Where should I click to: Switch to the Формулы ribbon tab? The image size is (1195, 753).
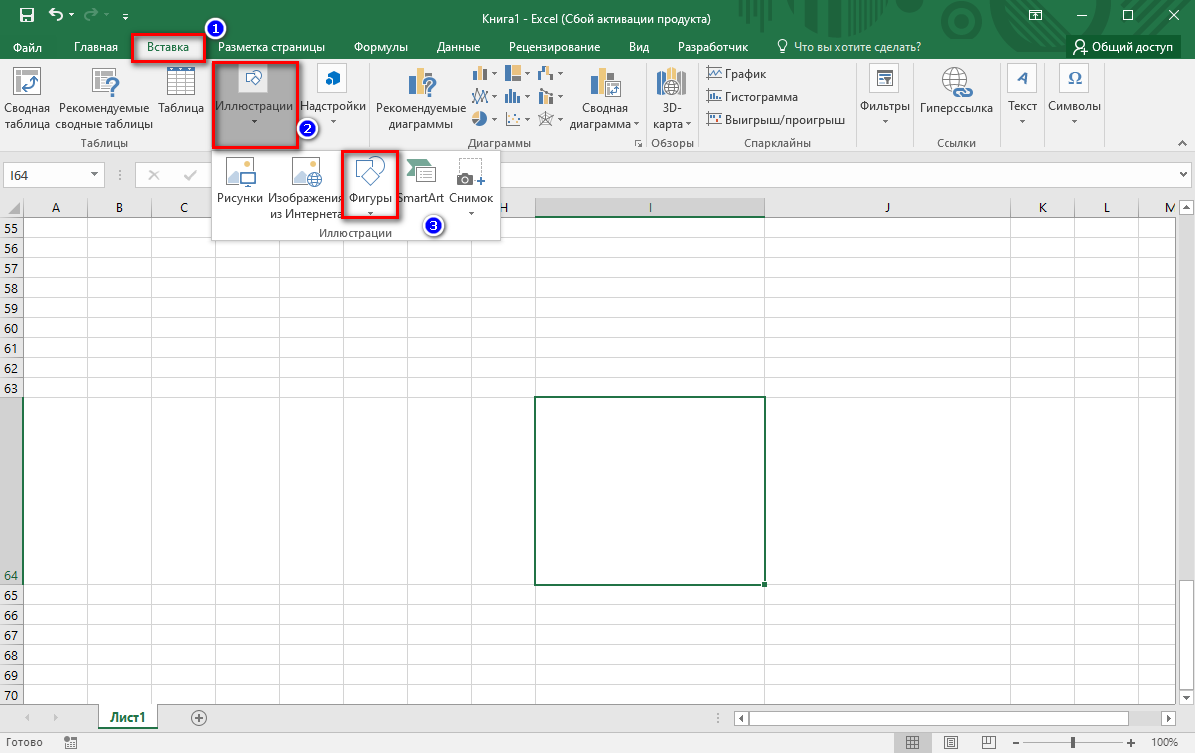tap(380, 47)
